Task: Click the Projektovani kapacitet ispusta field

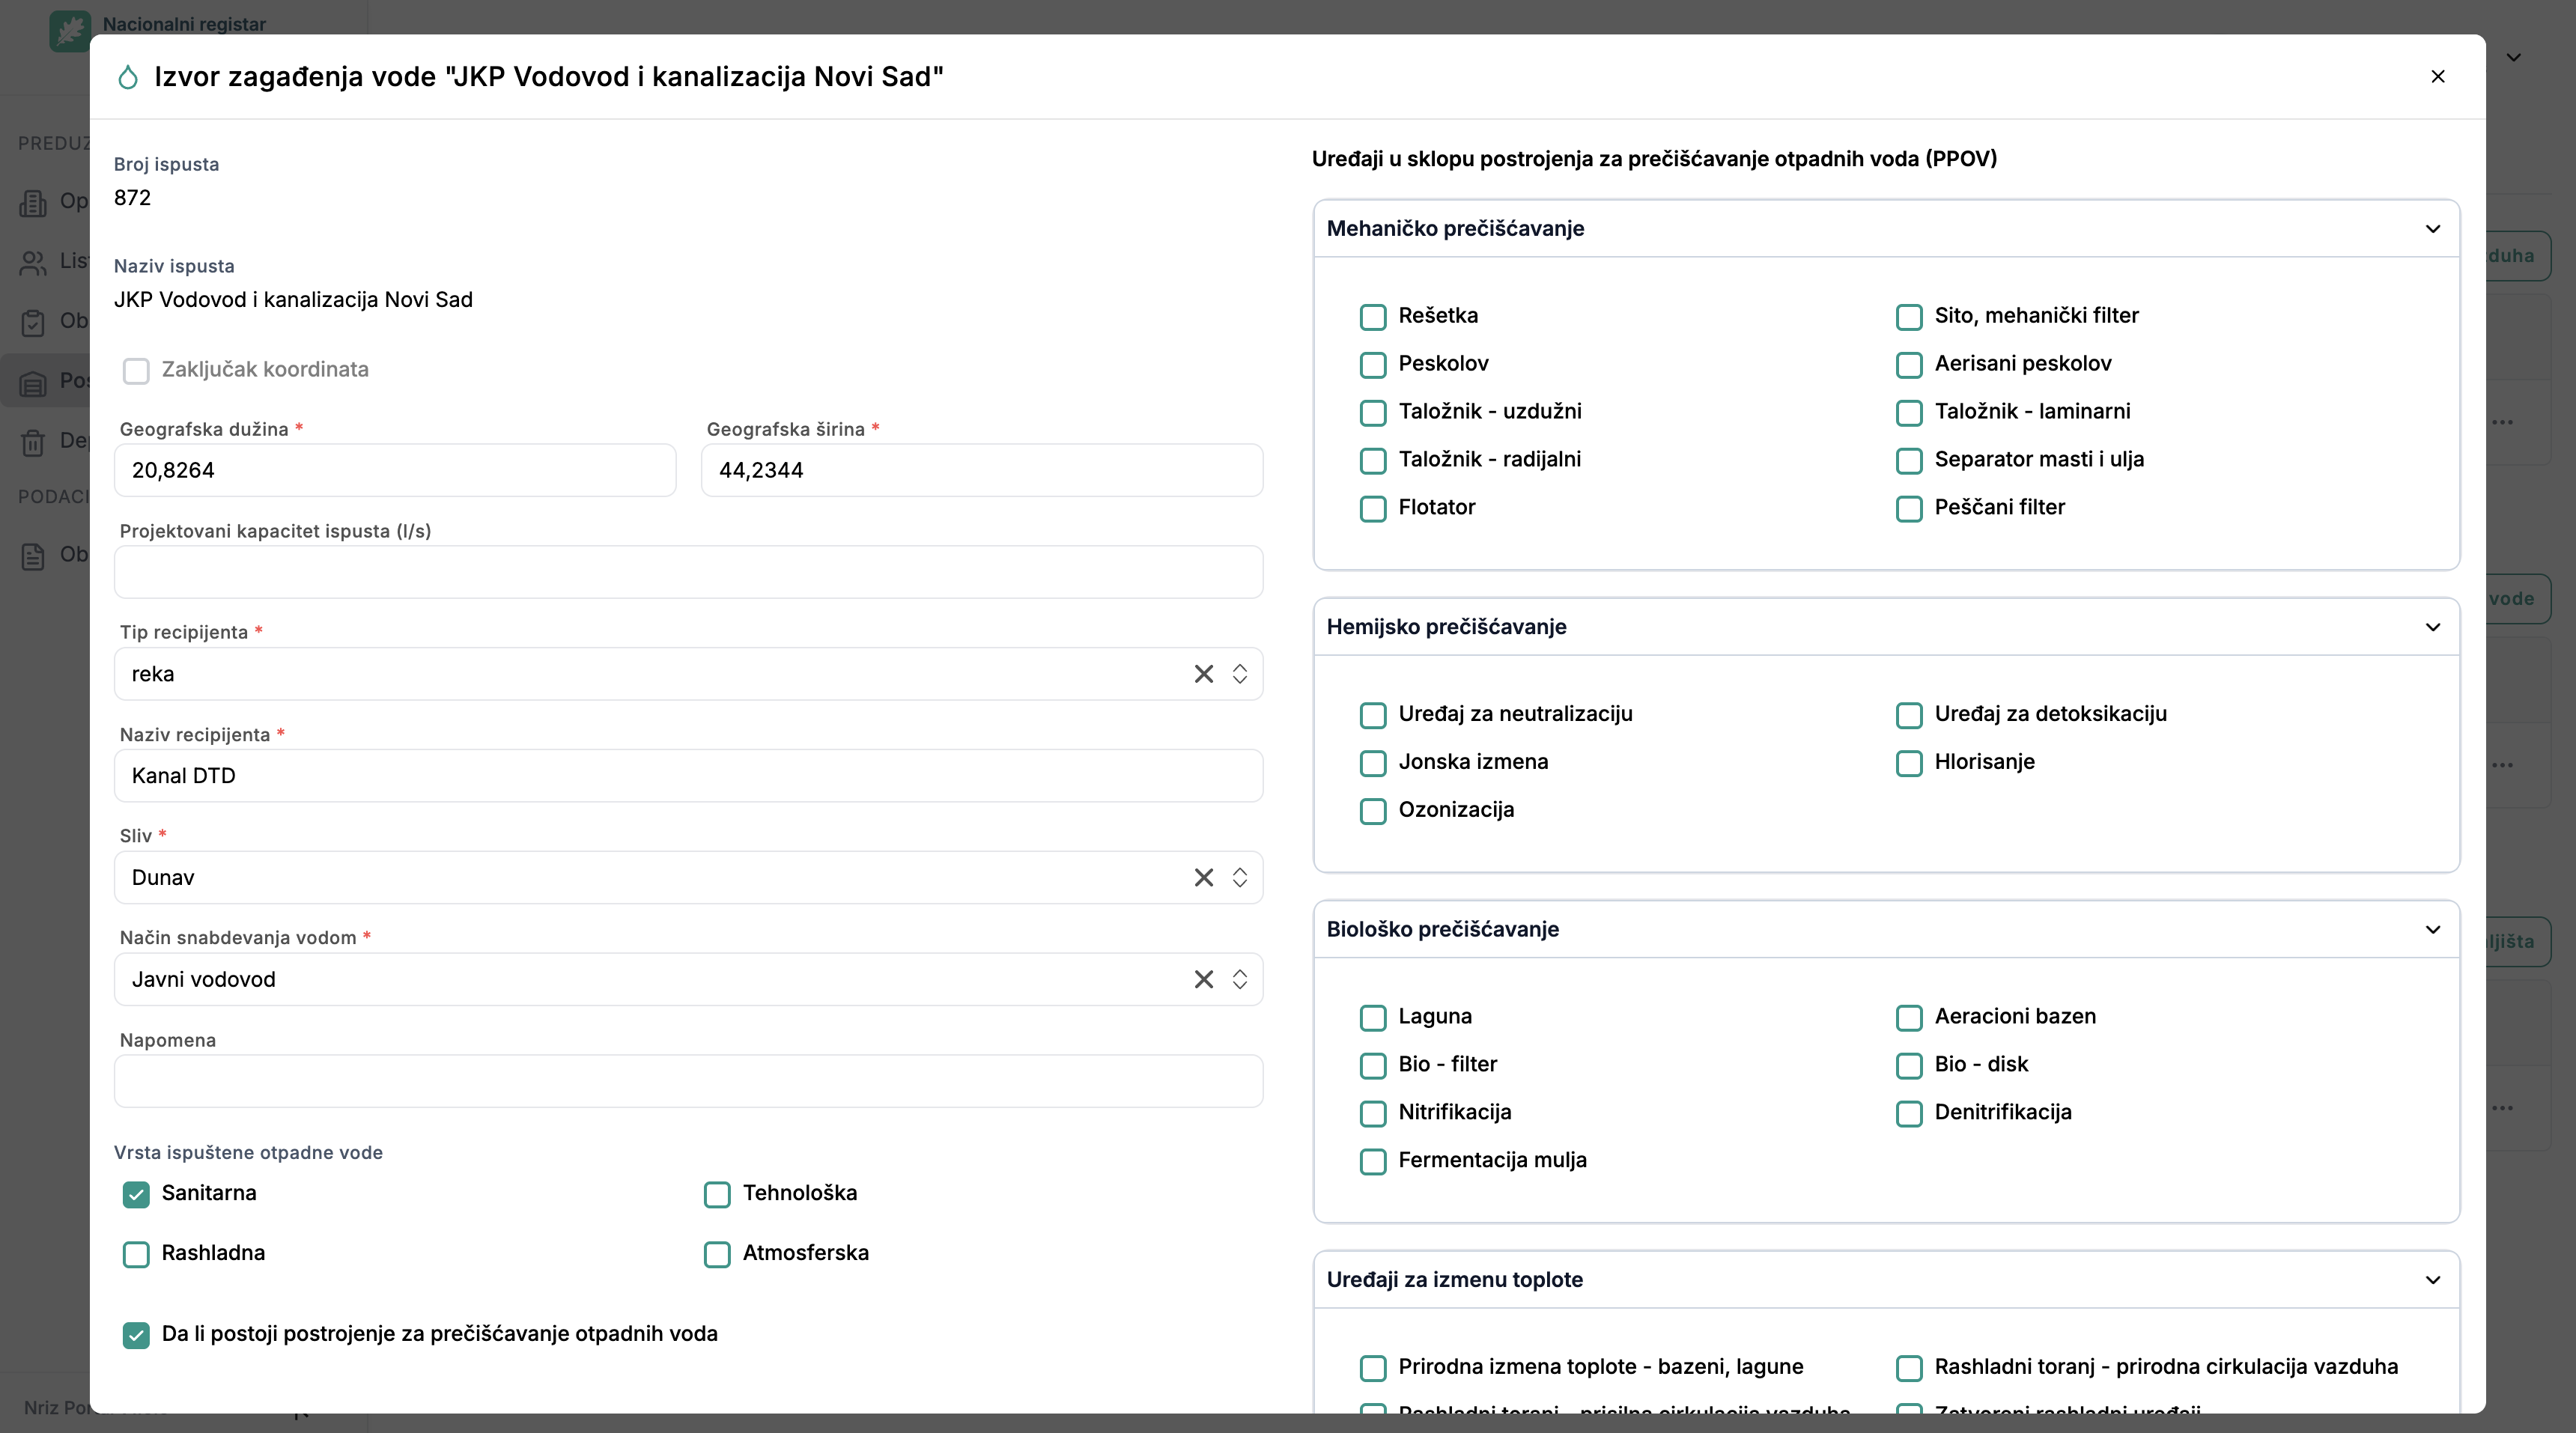Action: [x=688, y=572]
